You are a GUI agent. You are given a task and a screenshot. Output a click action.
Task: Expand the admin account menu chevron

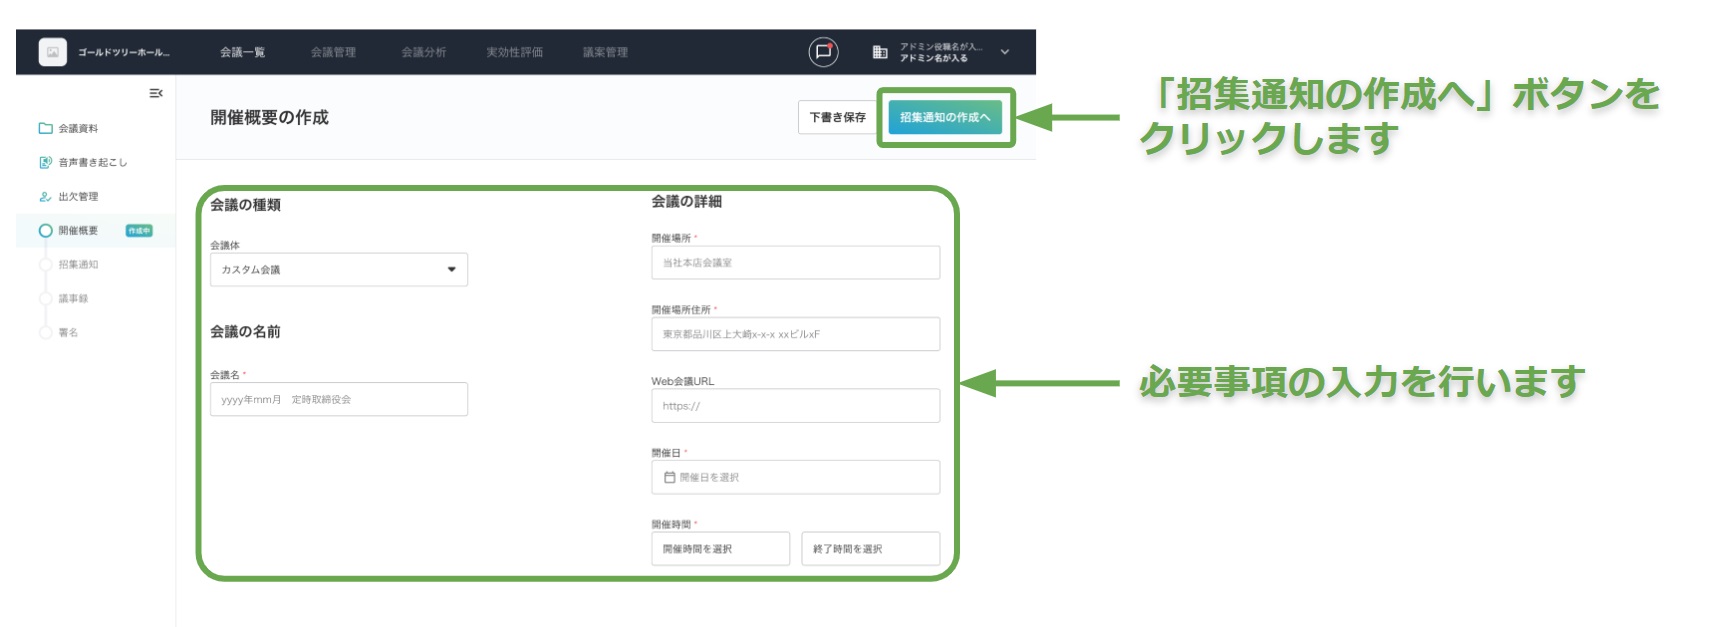[1005, 52]
